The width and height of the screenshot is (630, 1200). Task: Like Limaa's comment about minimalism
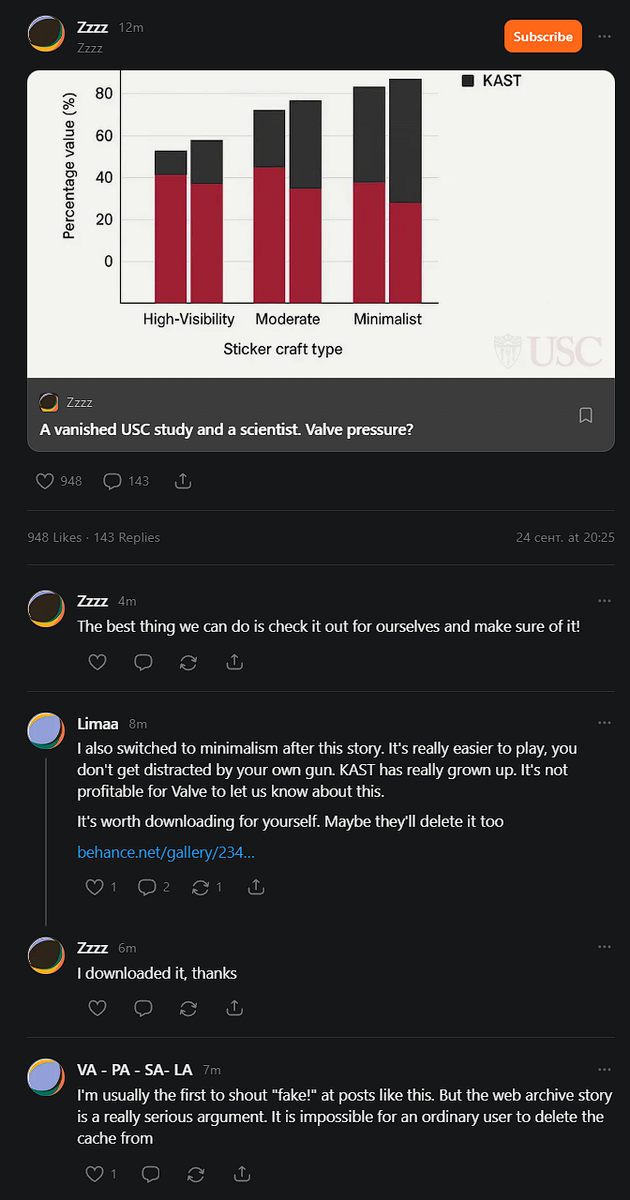point(102,887)
